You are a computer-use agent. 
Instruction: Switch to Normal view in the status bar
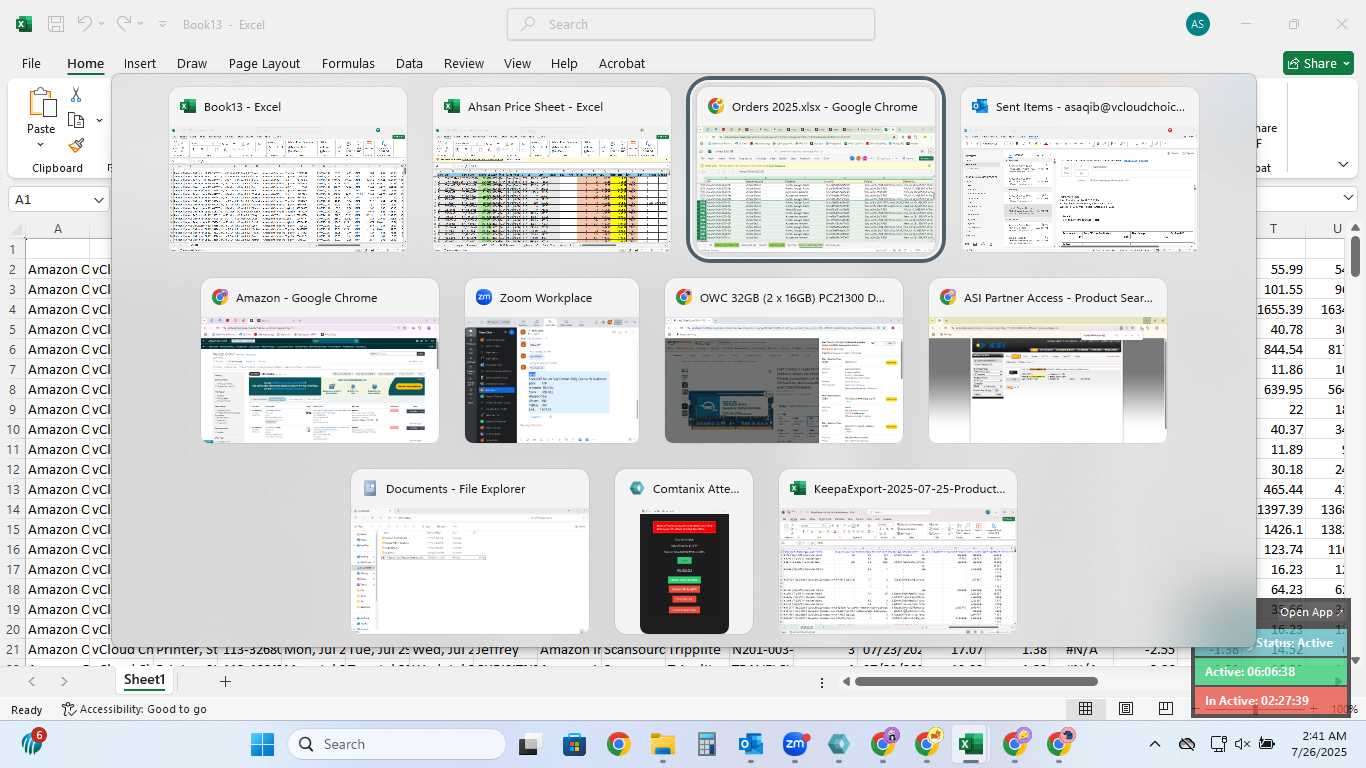(1085, 709)
